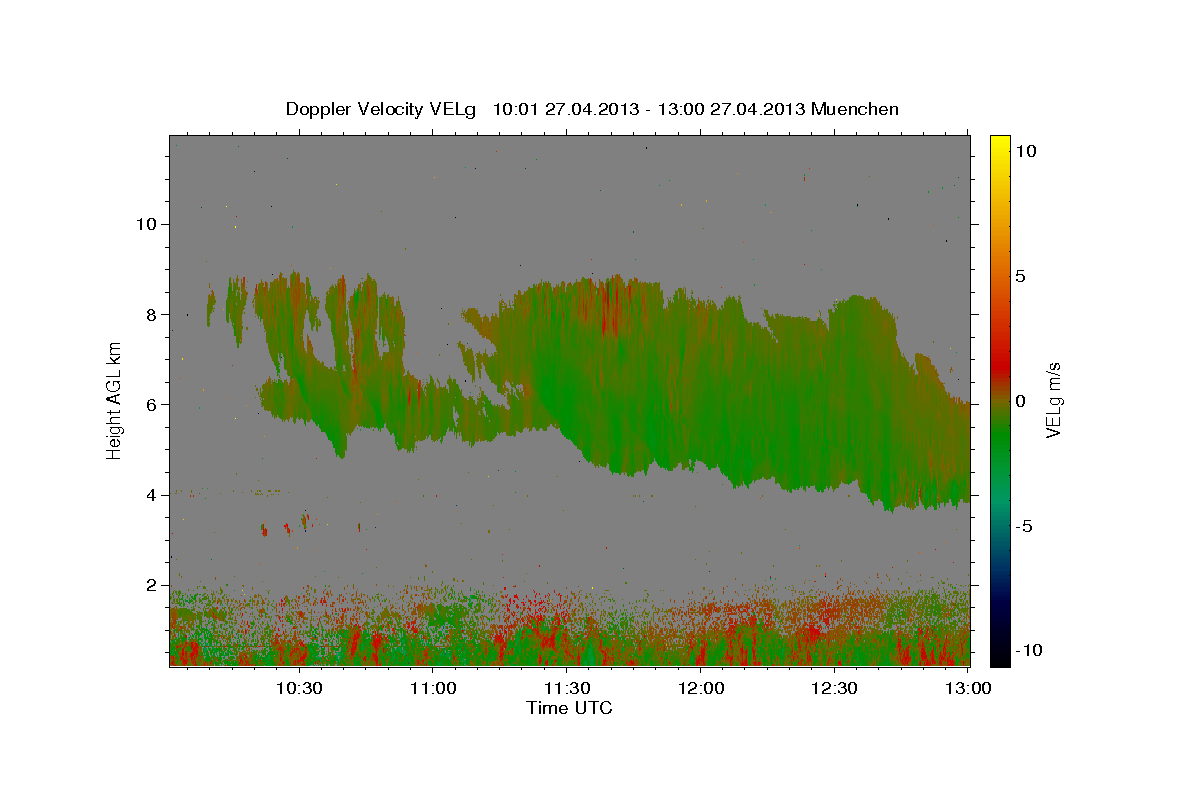This screenshot has width=1200, height=800.
Task: Click the '12:30' time axis label
Action: pos(835,688)
